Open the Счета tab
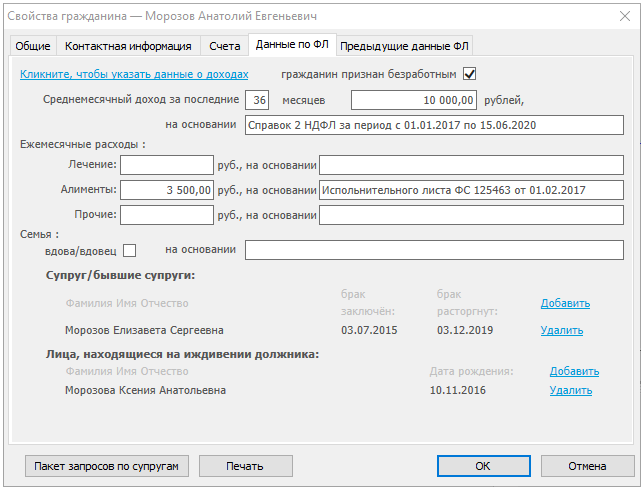This screenshot has width=643, height=489. (224, 46)
